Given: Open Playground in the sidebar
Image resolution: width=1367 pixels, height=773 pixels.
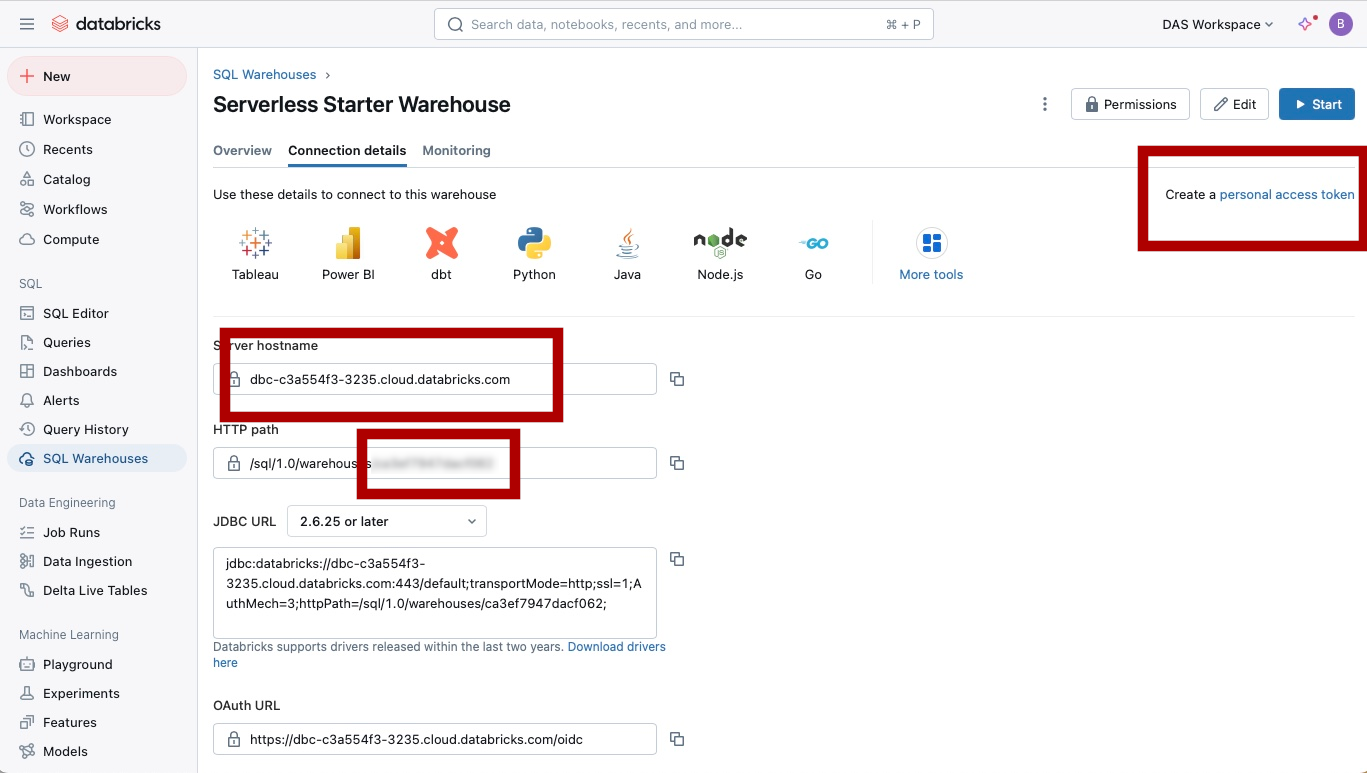Looking at the screenshot, I should click(x=96, y=664).
